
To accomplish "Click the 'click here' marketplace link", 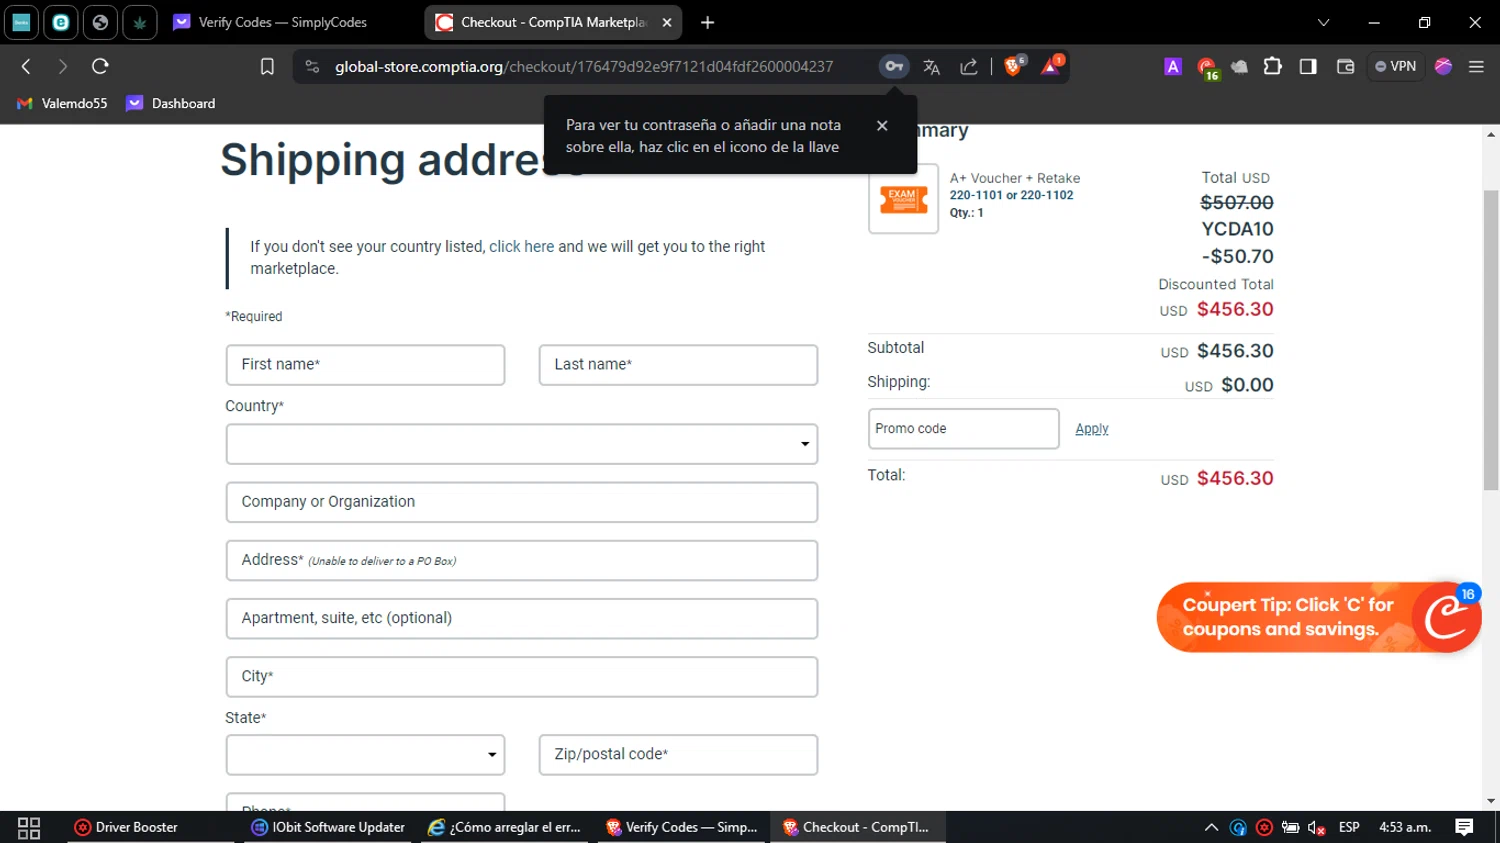I will pos(521,246).
